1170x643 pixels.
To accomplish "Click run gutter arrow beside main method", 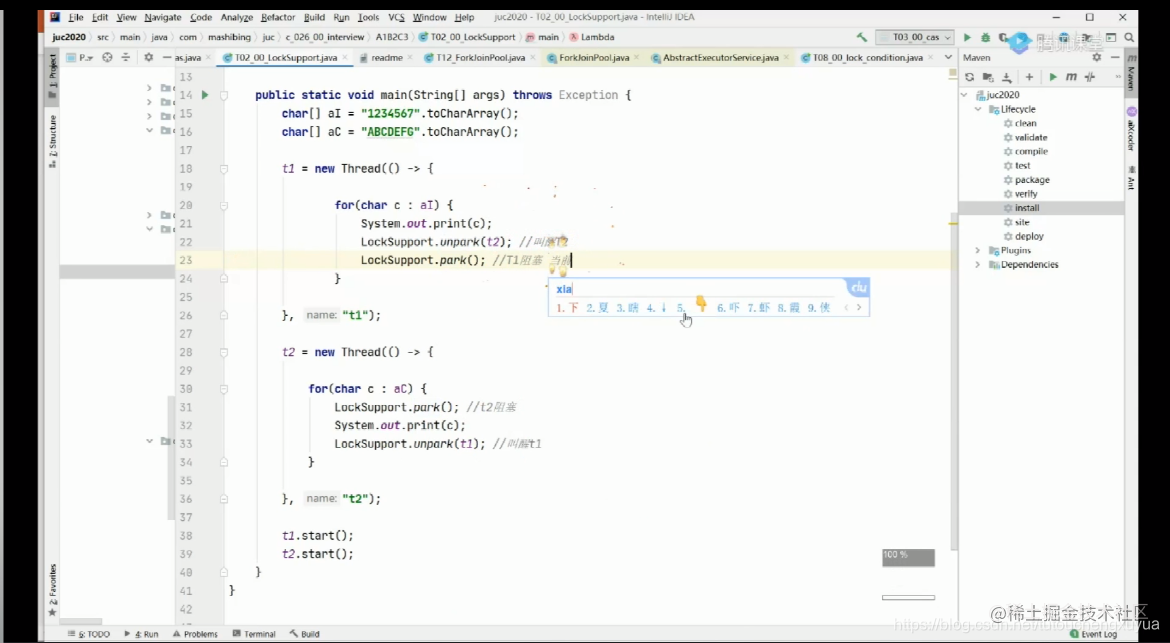I will (204, 95).
